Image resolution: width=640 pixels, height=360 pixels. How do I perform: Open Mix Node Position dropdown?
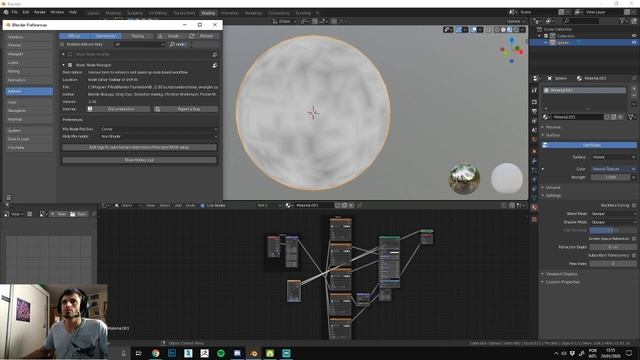[159, 129]
